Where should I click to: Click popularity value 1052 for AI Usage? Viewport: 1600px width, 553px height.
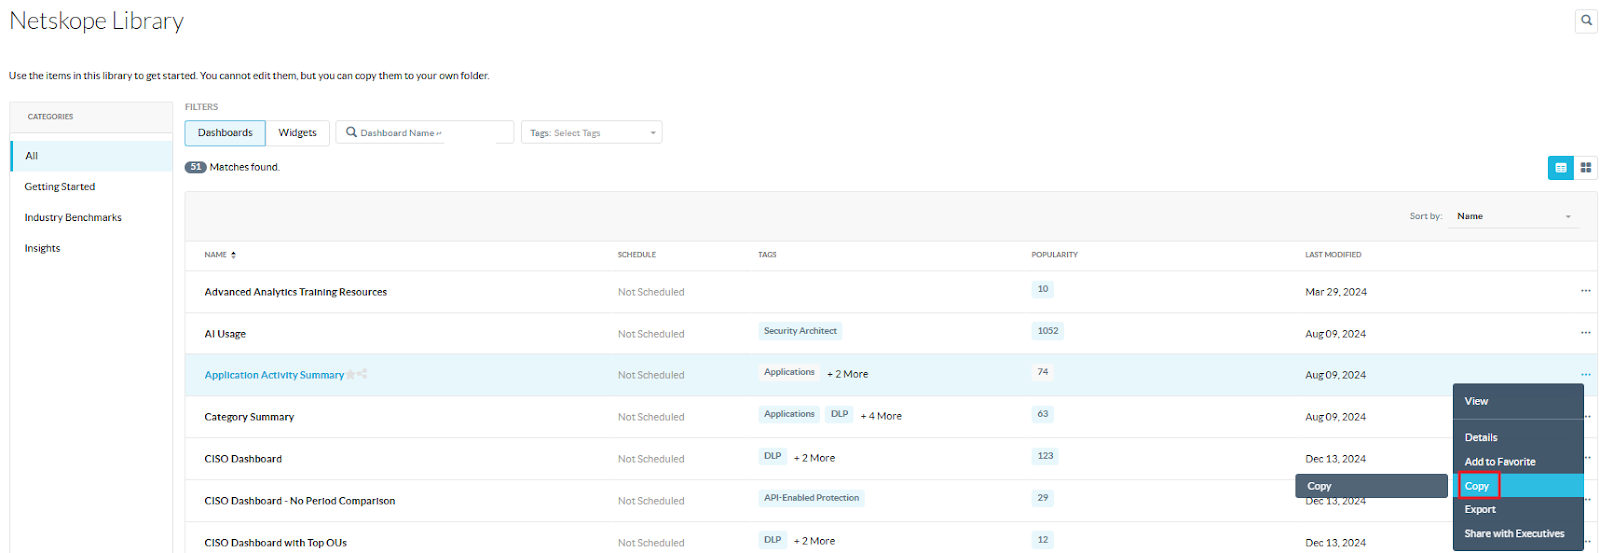1048,331
